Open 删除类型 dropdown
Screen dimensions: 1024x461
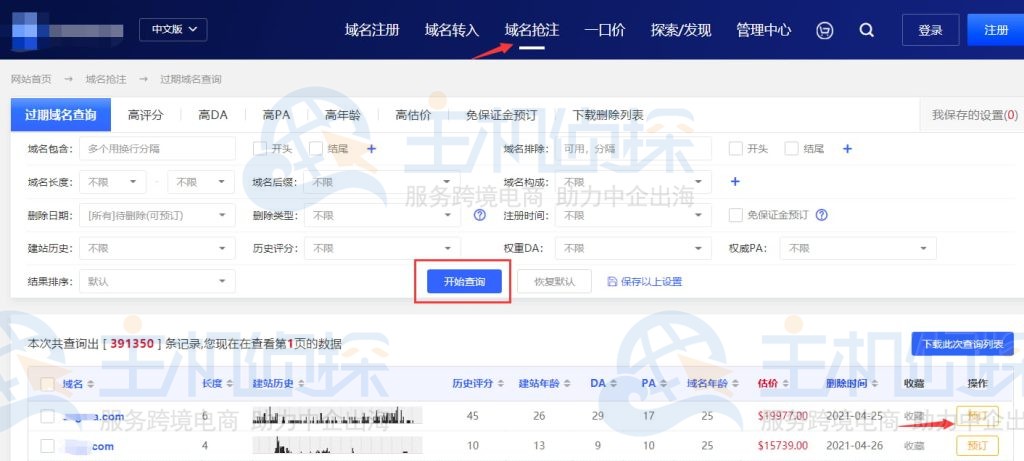382,215
